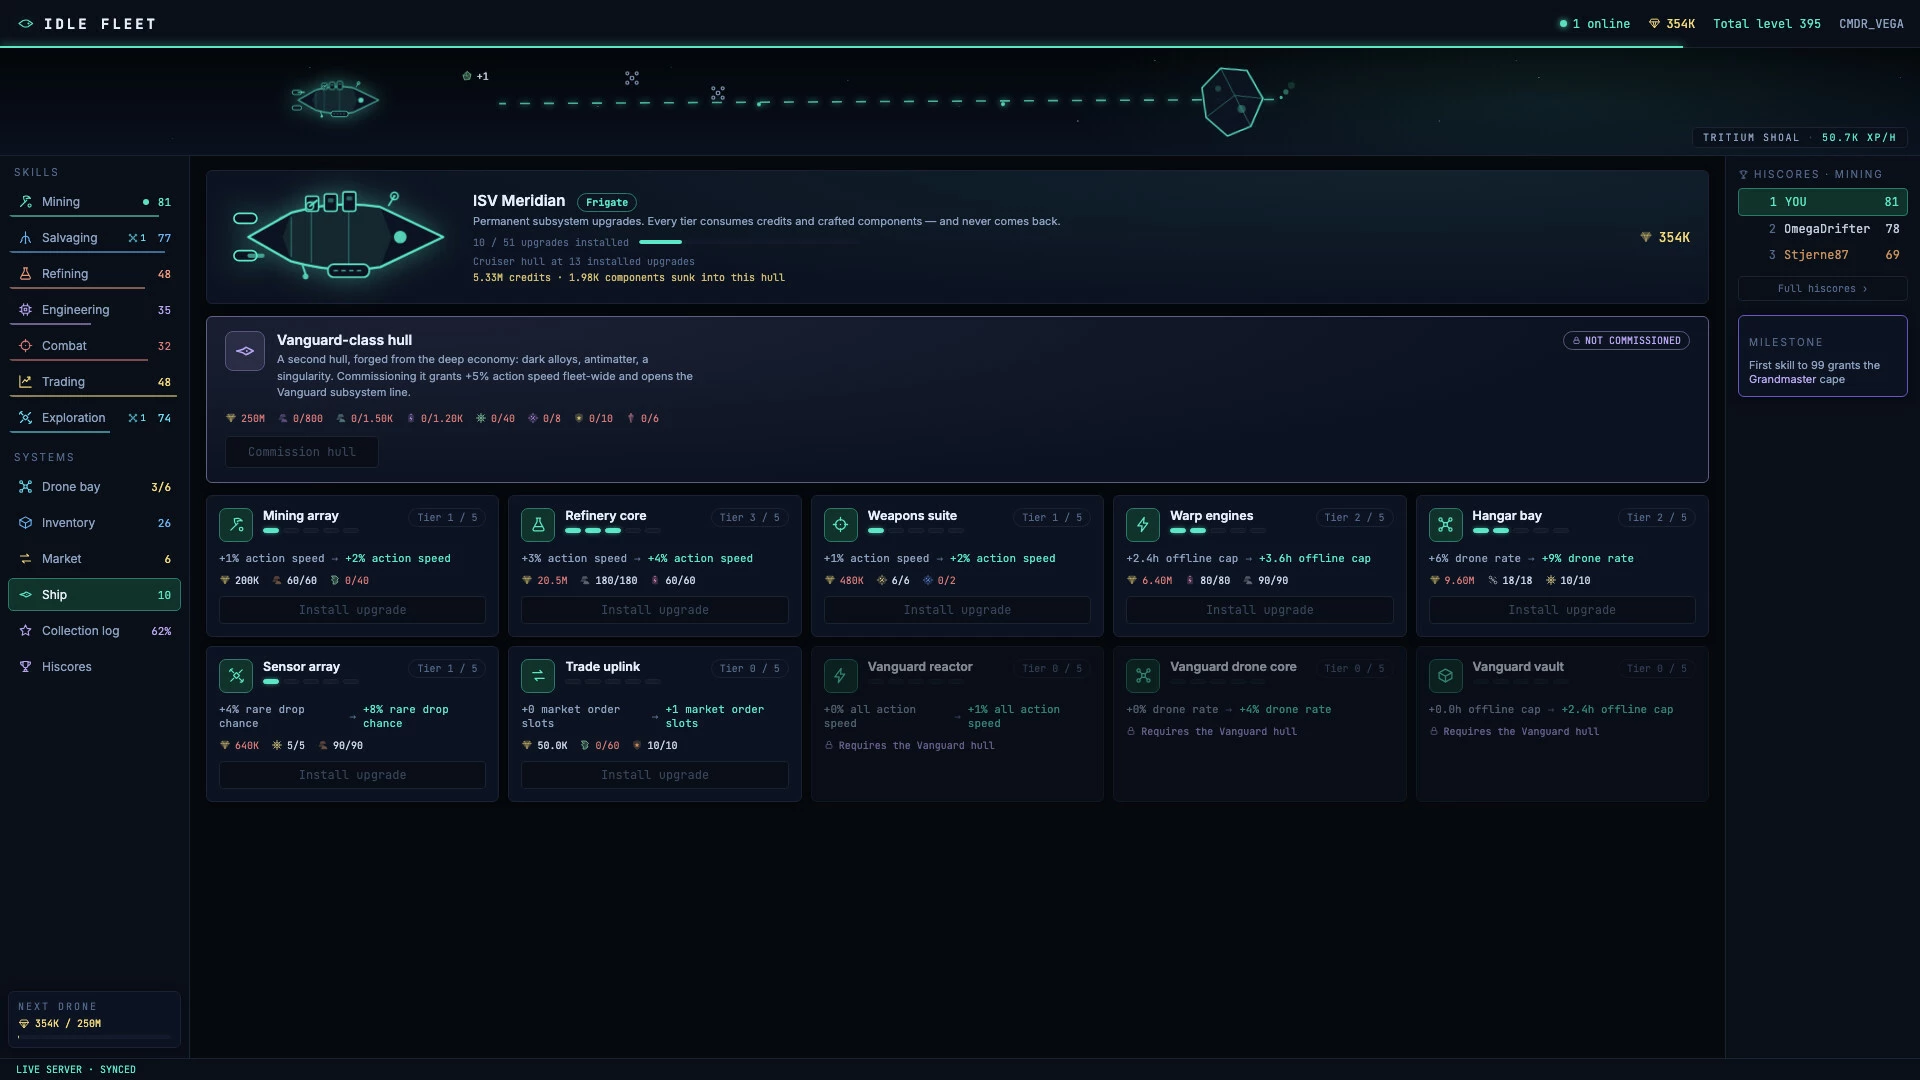The height and width of the screenshot is (1080, 1920).
Task: Open the Engineering skill tab
Action: (x=94, y=310)
